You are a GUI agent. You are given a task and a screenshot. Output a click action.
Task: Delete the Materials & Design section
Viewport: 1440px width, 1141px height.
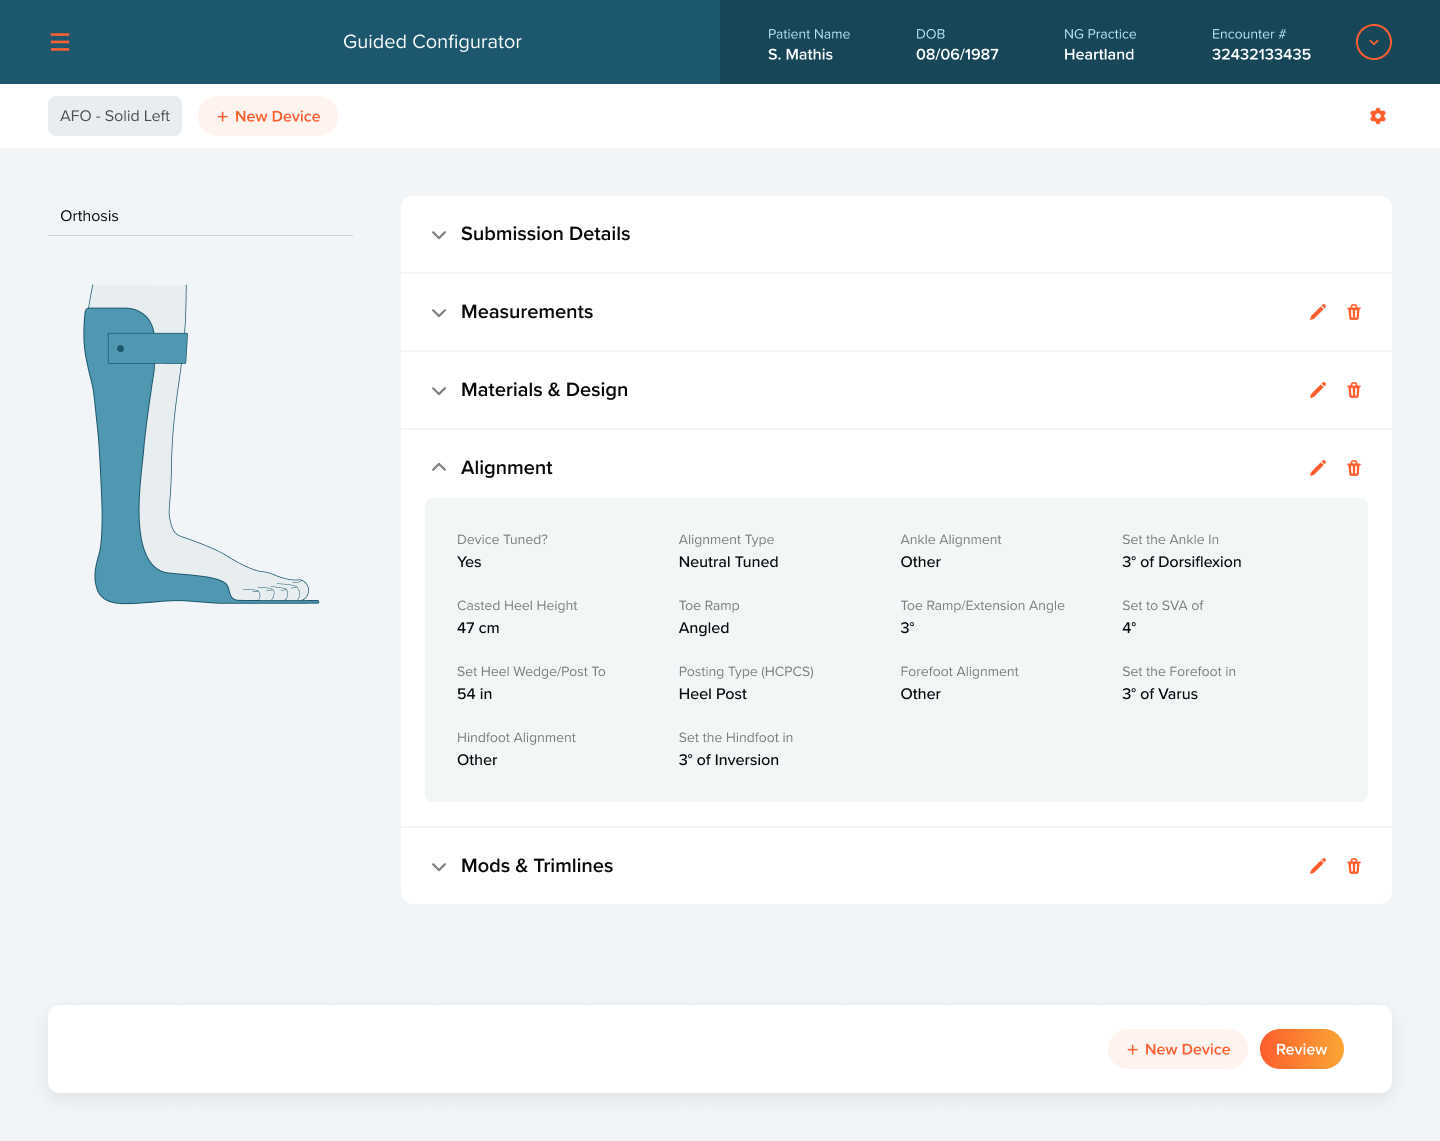1354,390
